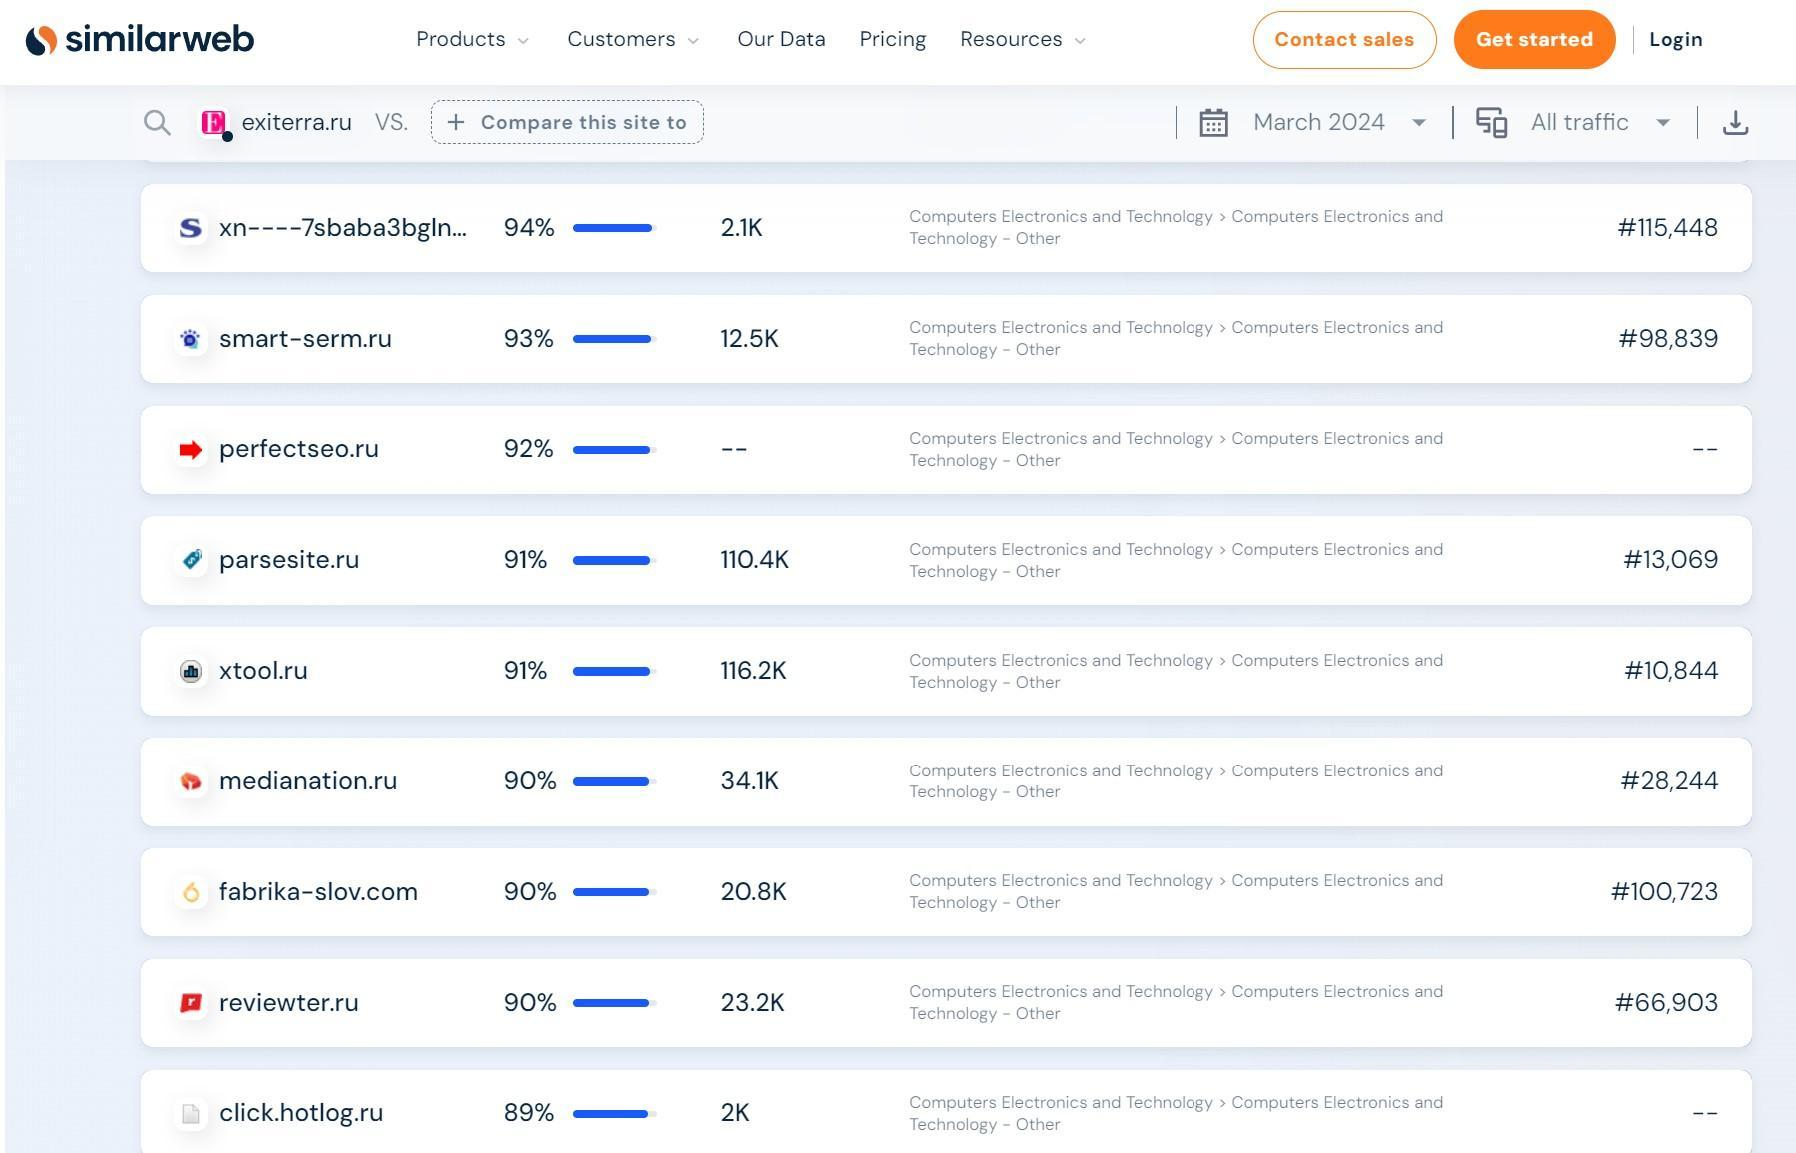
Task: Open the click.hotlog.ru site link
Action: click(x=301, y=1113)
